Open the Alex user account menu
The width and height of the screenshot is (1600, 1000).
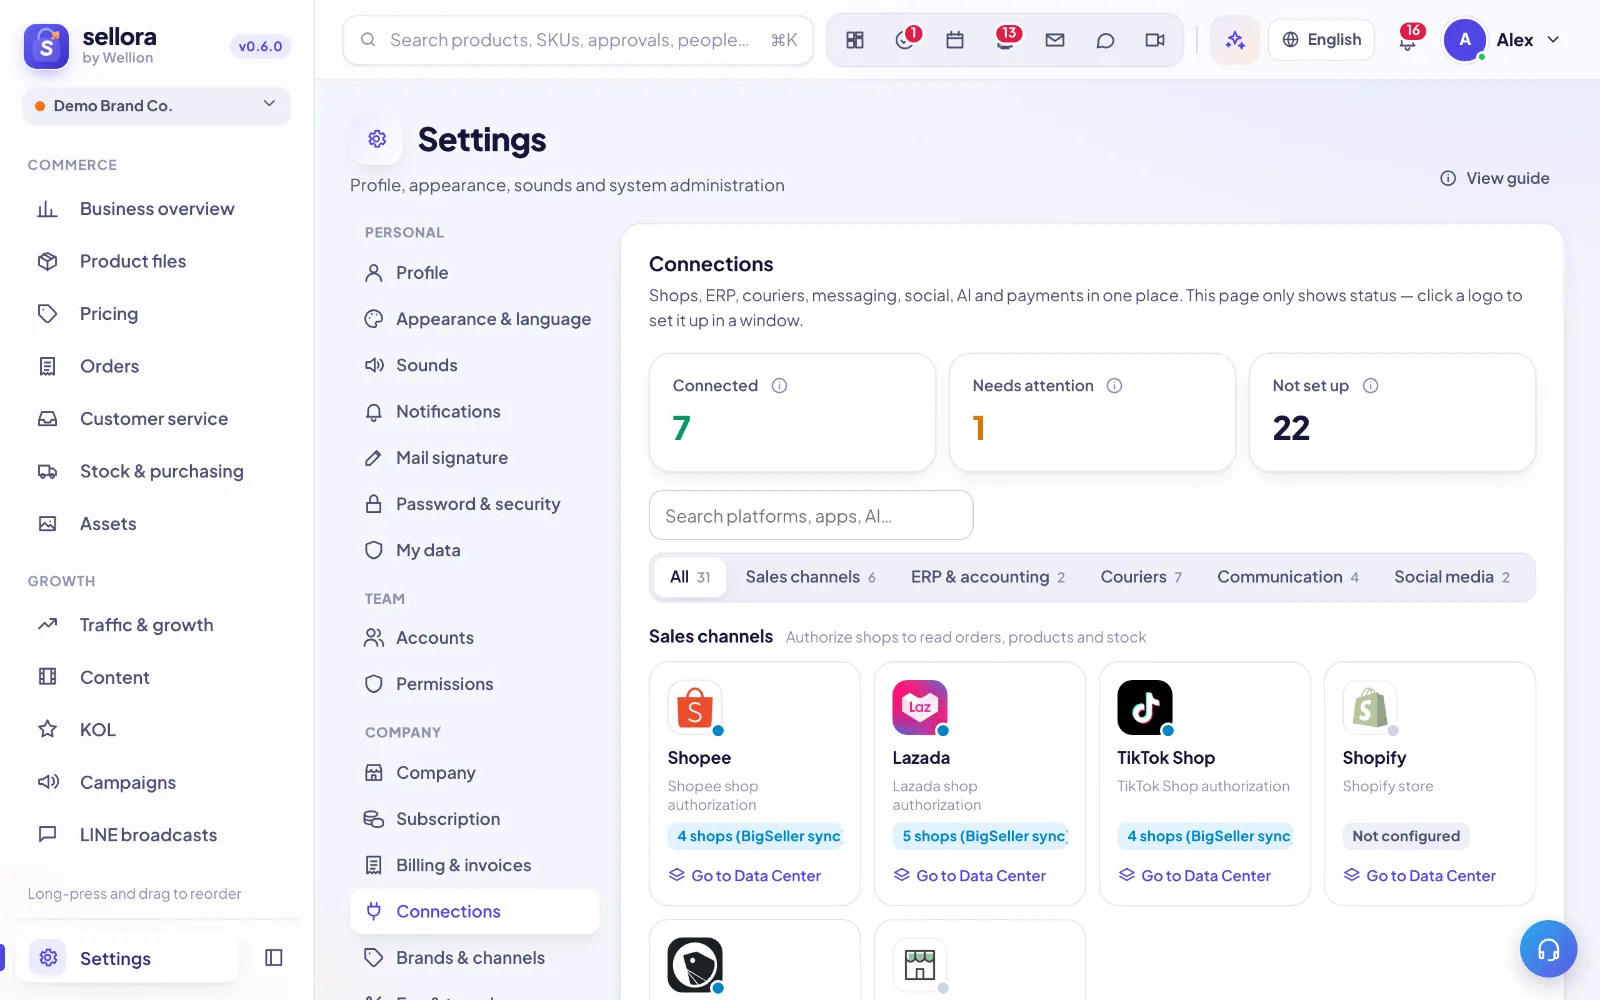pyautogui.click(x=1502, y=40)
